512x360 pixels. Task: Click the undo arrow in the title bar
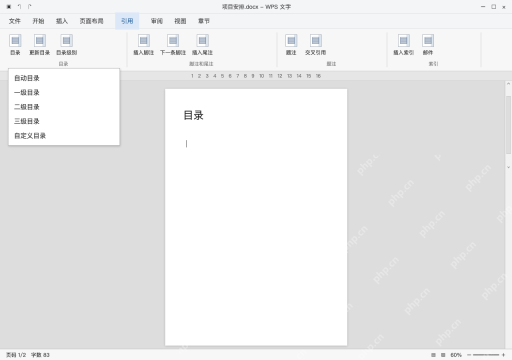tap(20, 6)
